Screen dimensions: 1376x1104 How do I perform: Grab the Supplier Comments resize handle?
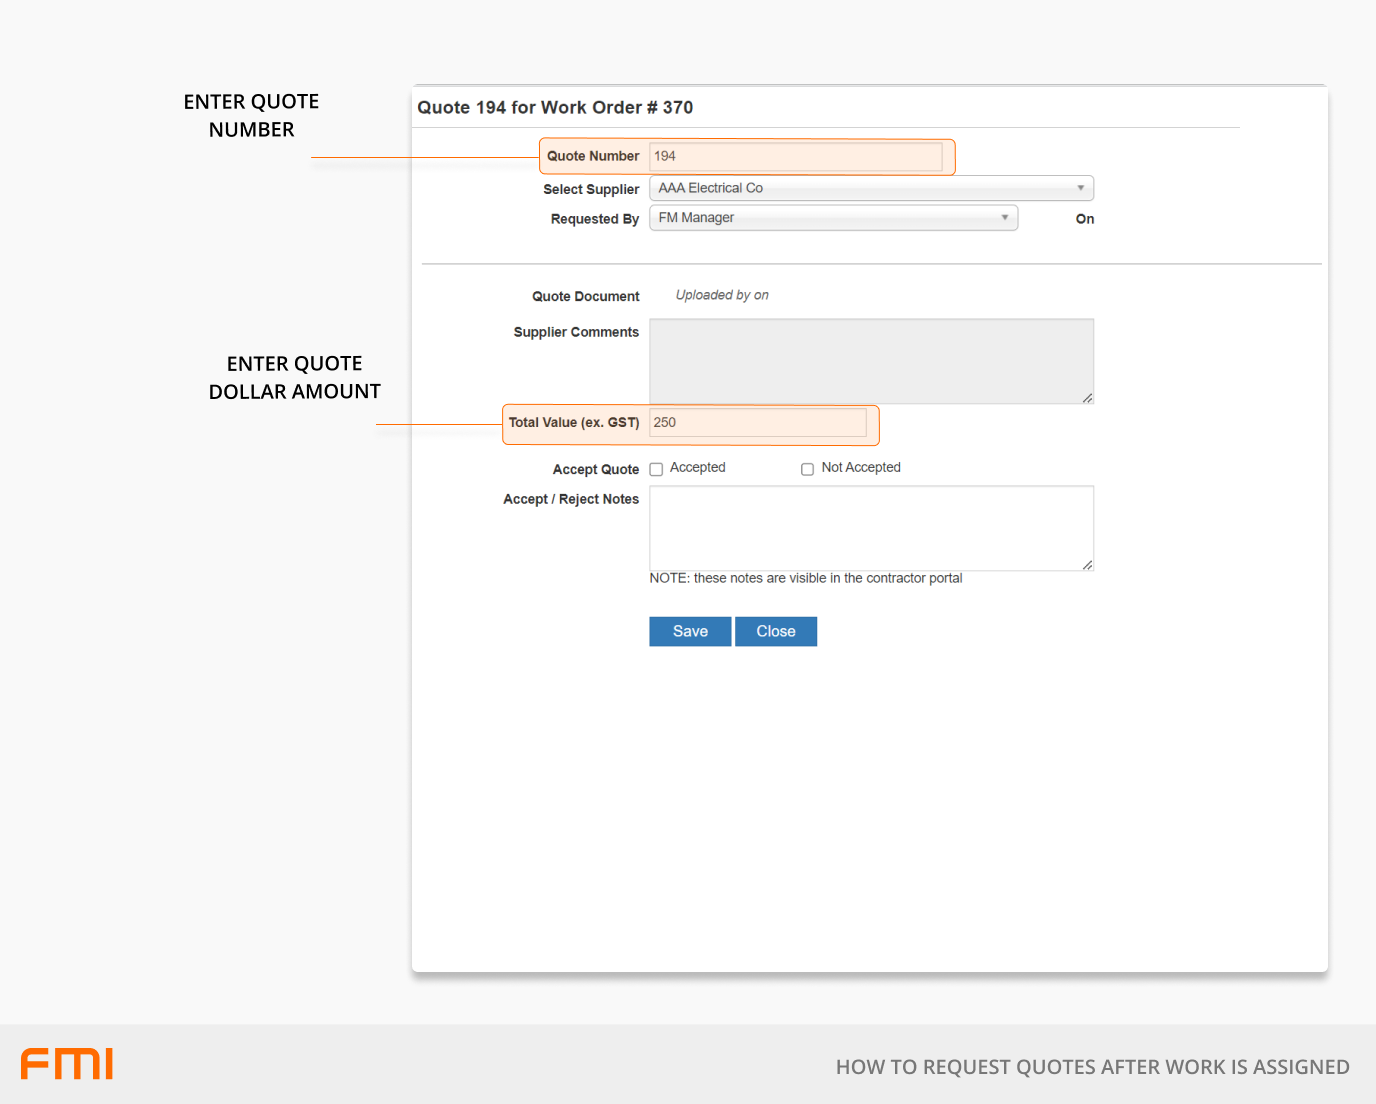pos(1087,398)
